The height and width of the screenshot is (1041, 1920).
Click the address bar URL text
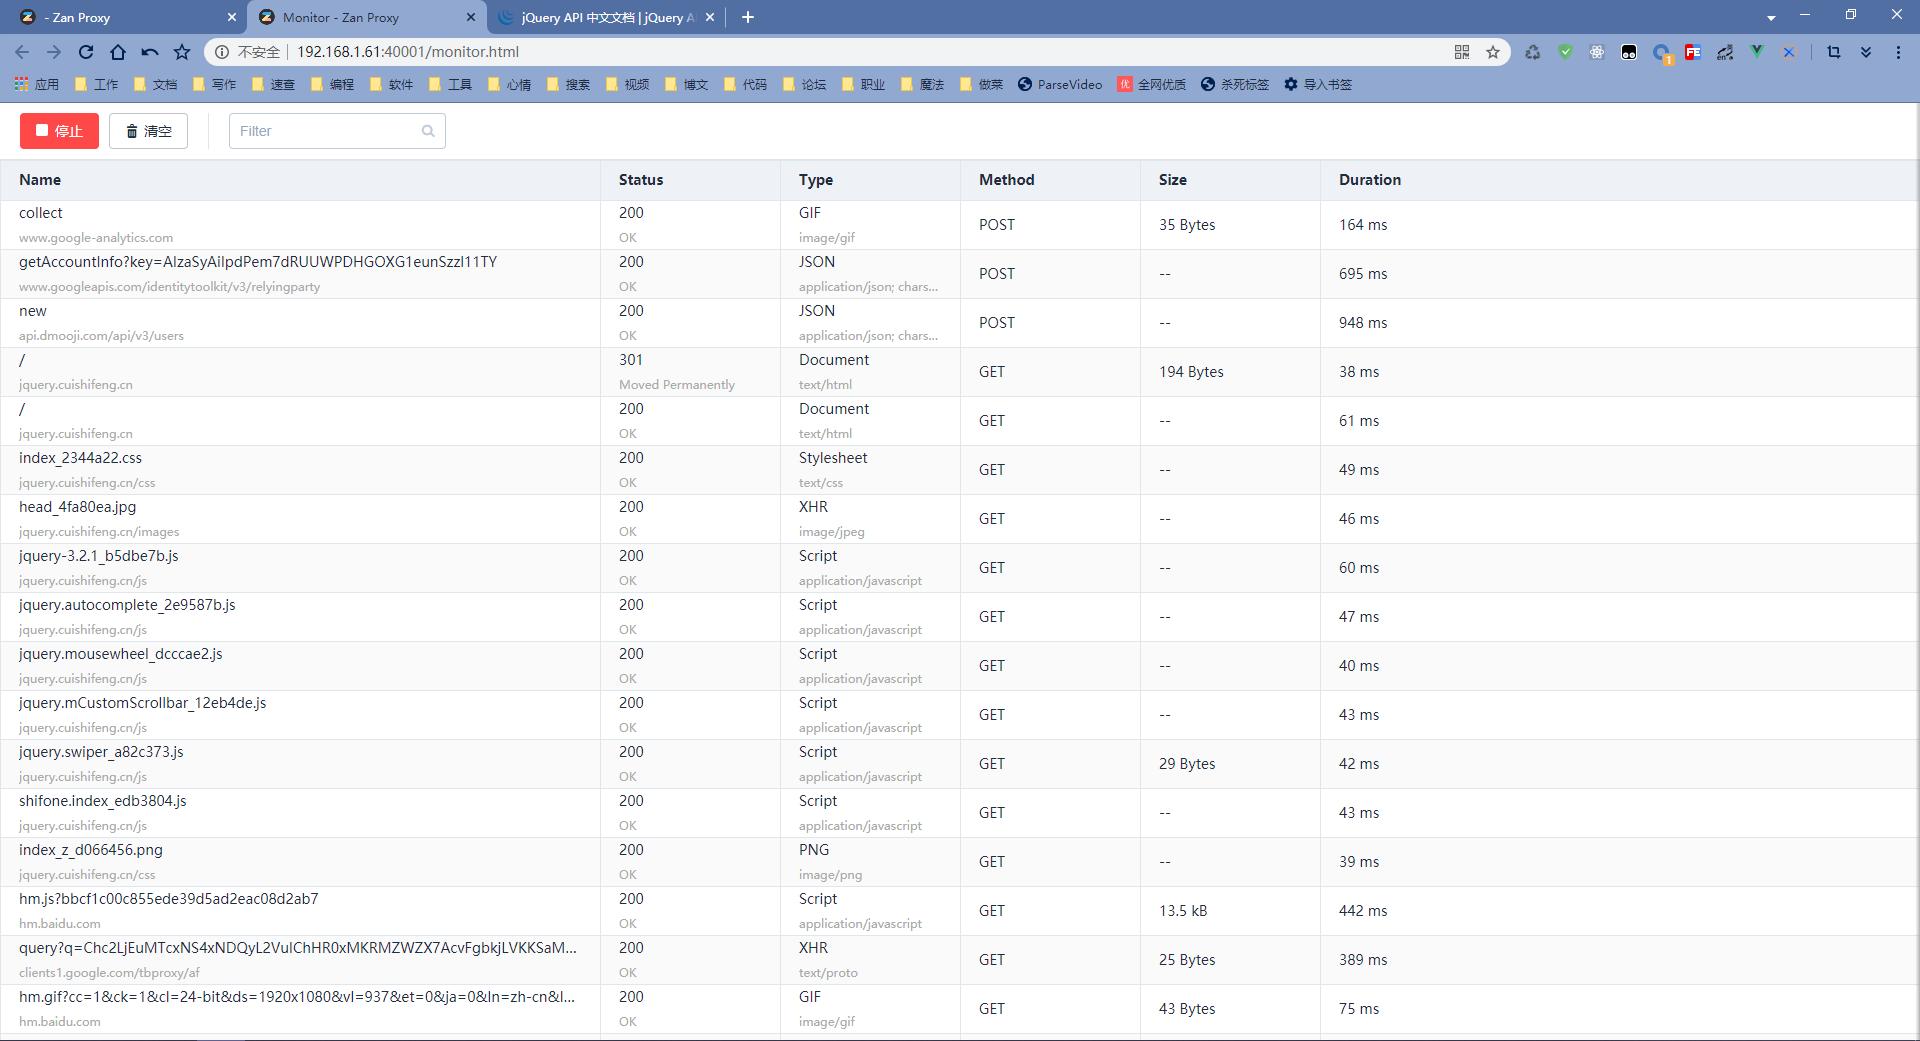[x=408, y=52]
